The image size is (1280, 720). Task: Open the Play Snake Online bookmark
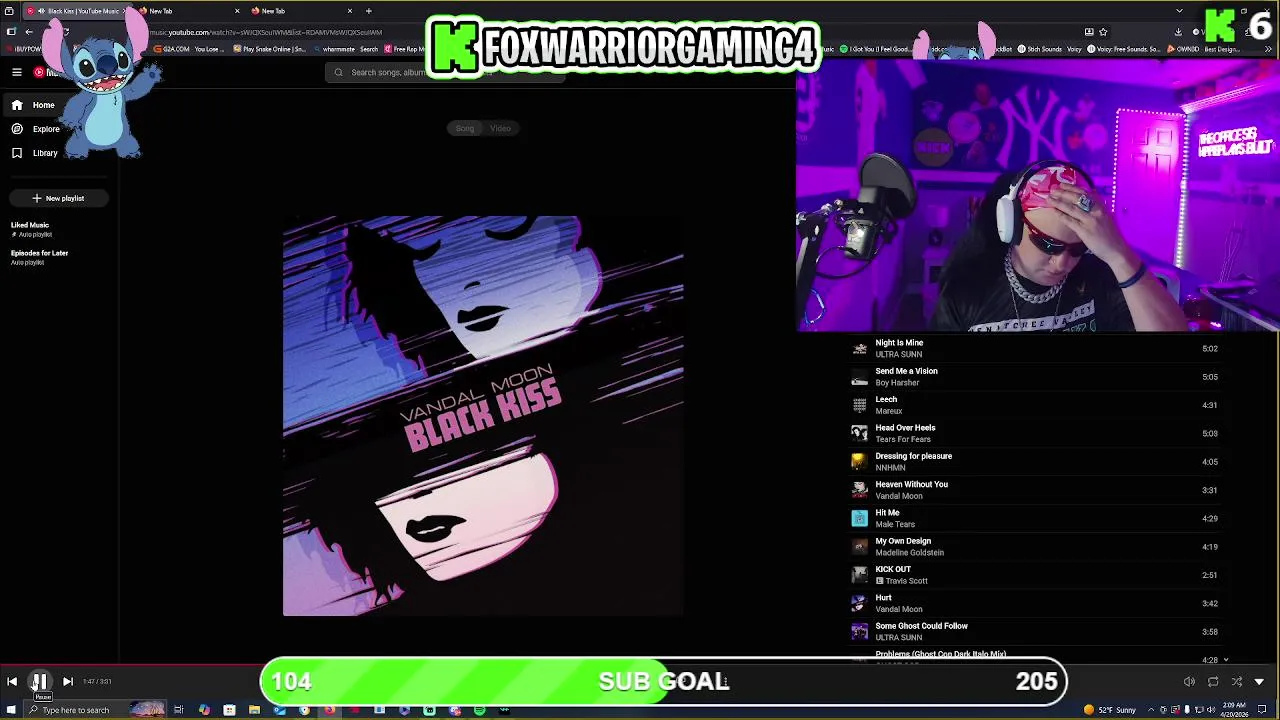(x=270, y=49)
